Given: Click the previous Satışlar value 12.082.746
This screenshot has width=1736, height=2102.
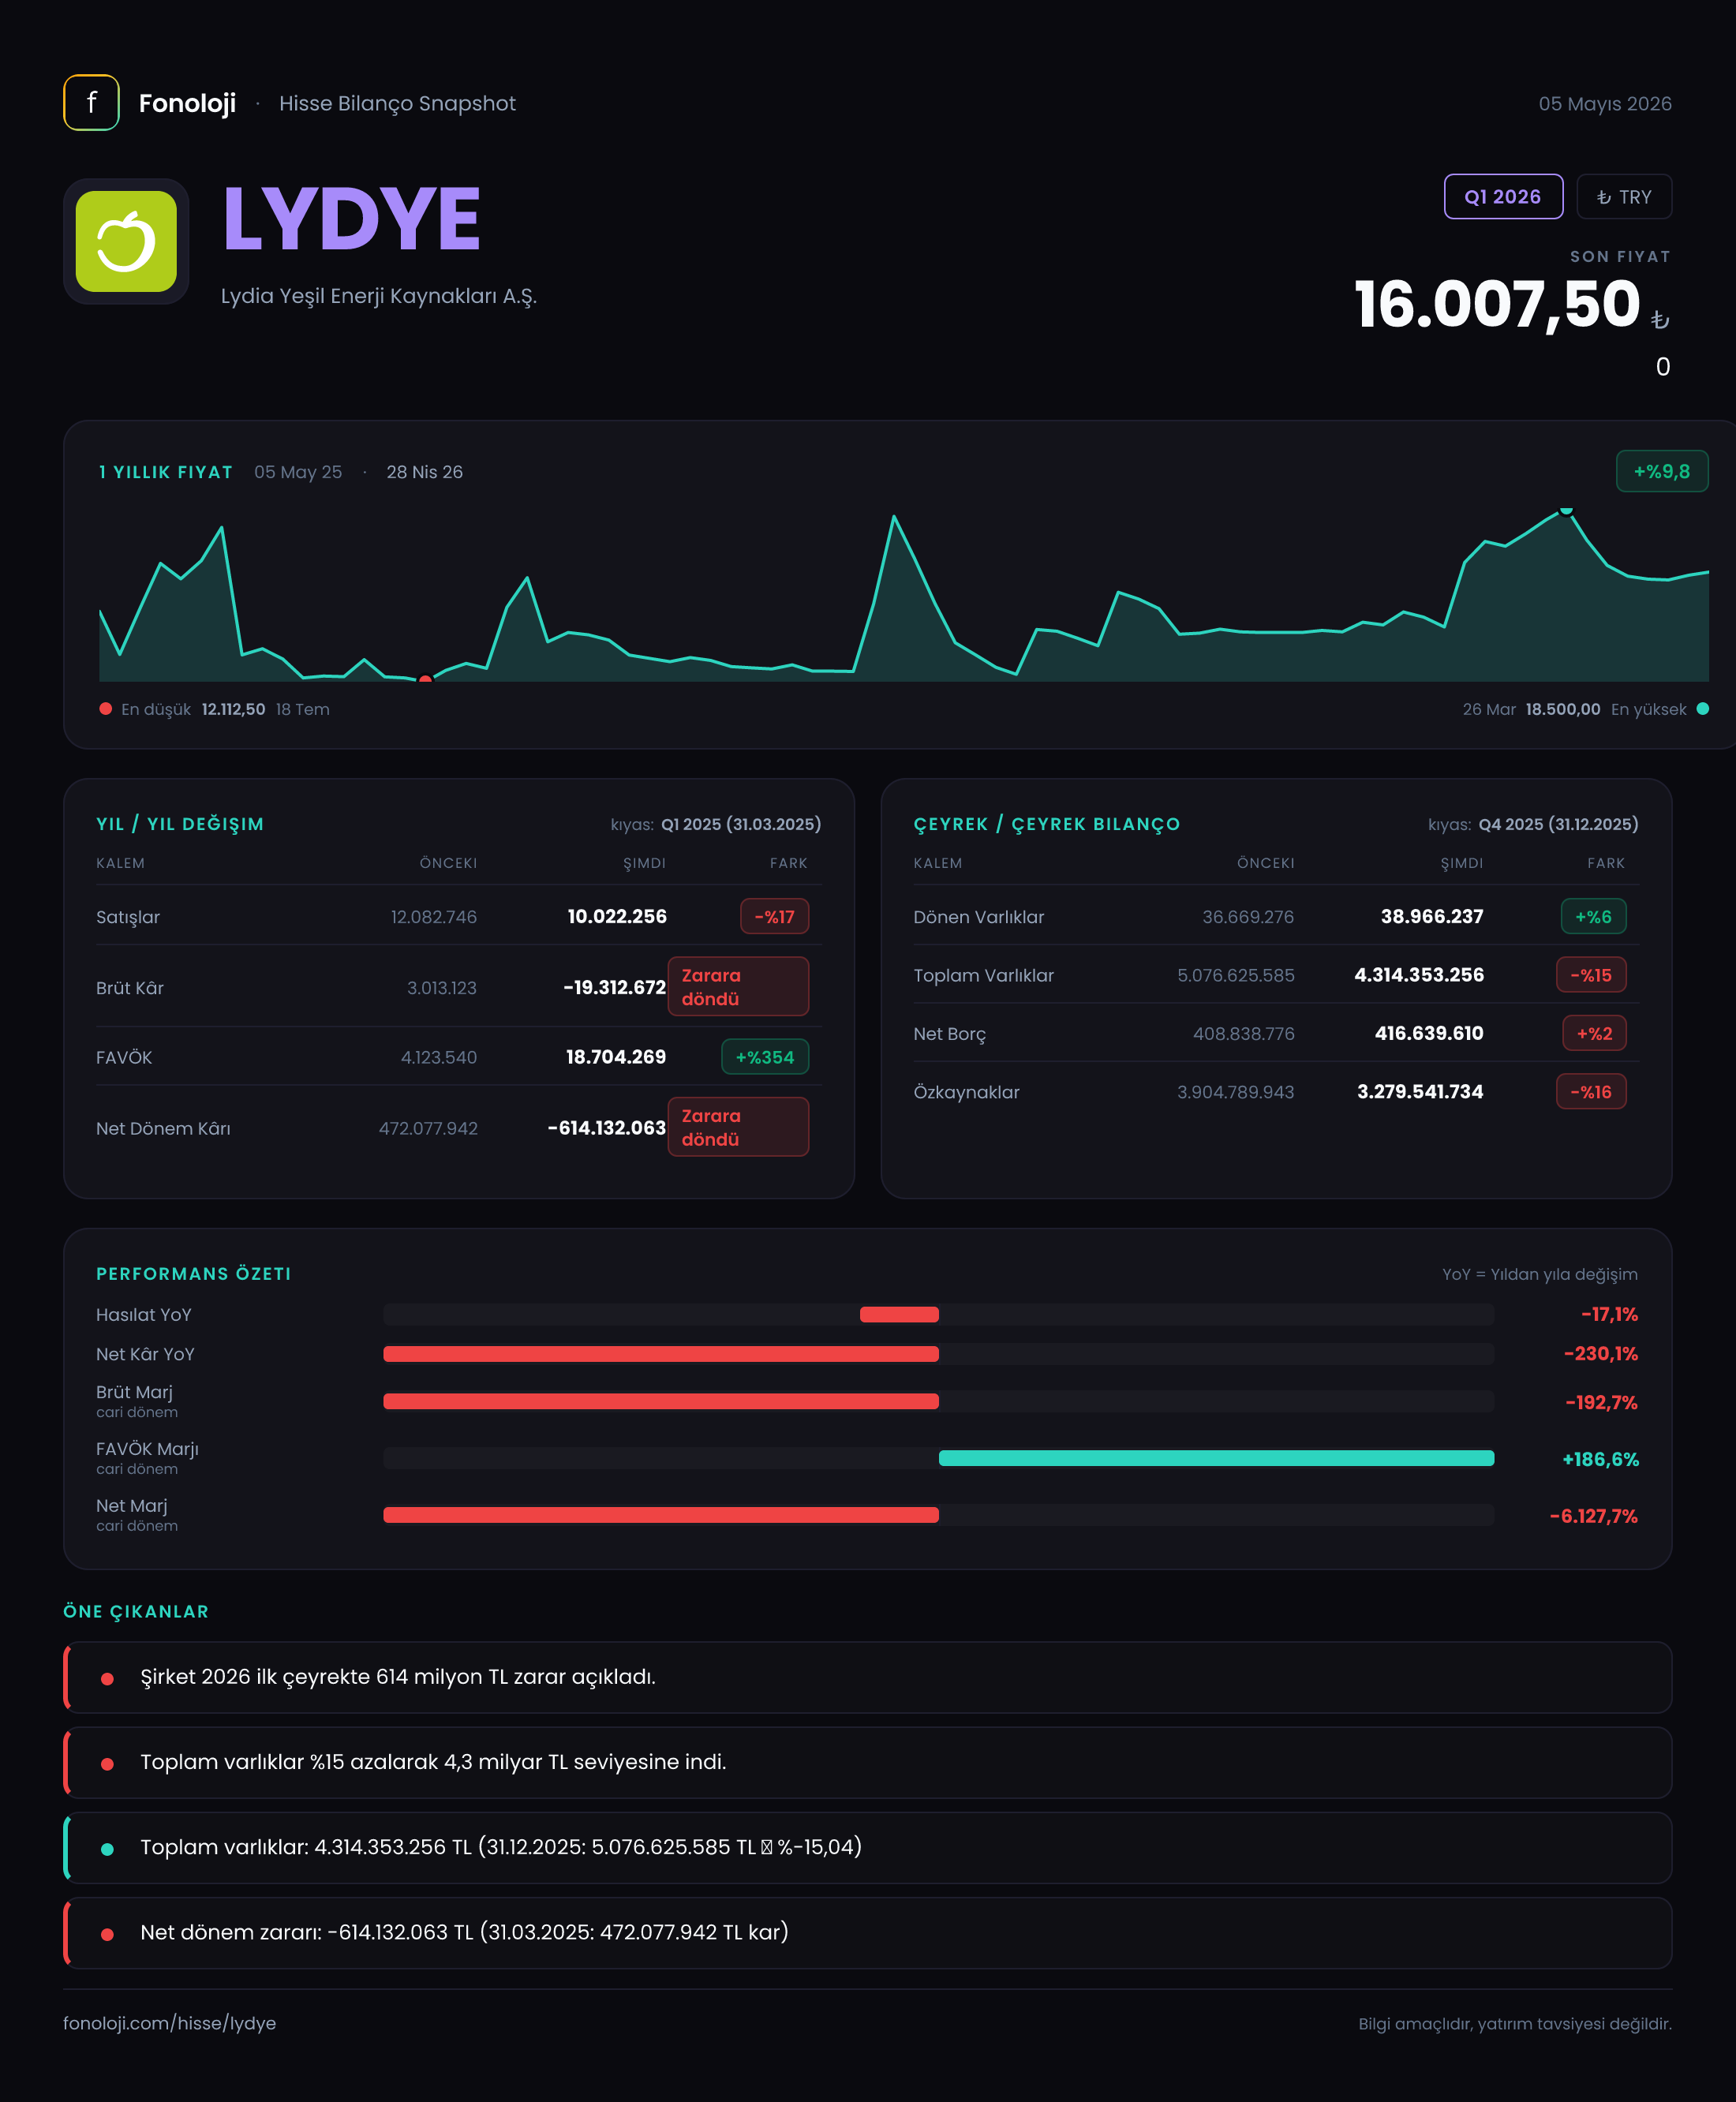Looking at the screenshot, I should click(x=434, y=917).
